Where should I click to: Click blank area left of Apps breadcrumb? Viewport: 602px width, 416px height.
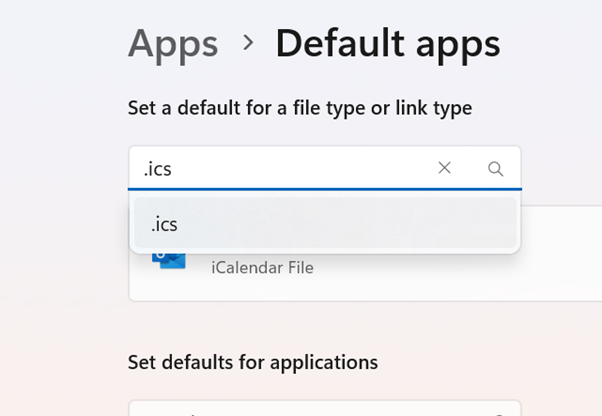[60, 44]
